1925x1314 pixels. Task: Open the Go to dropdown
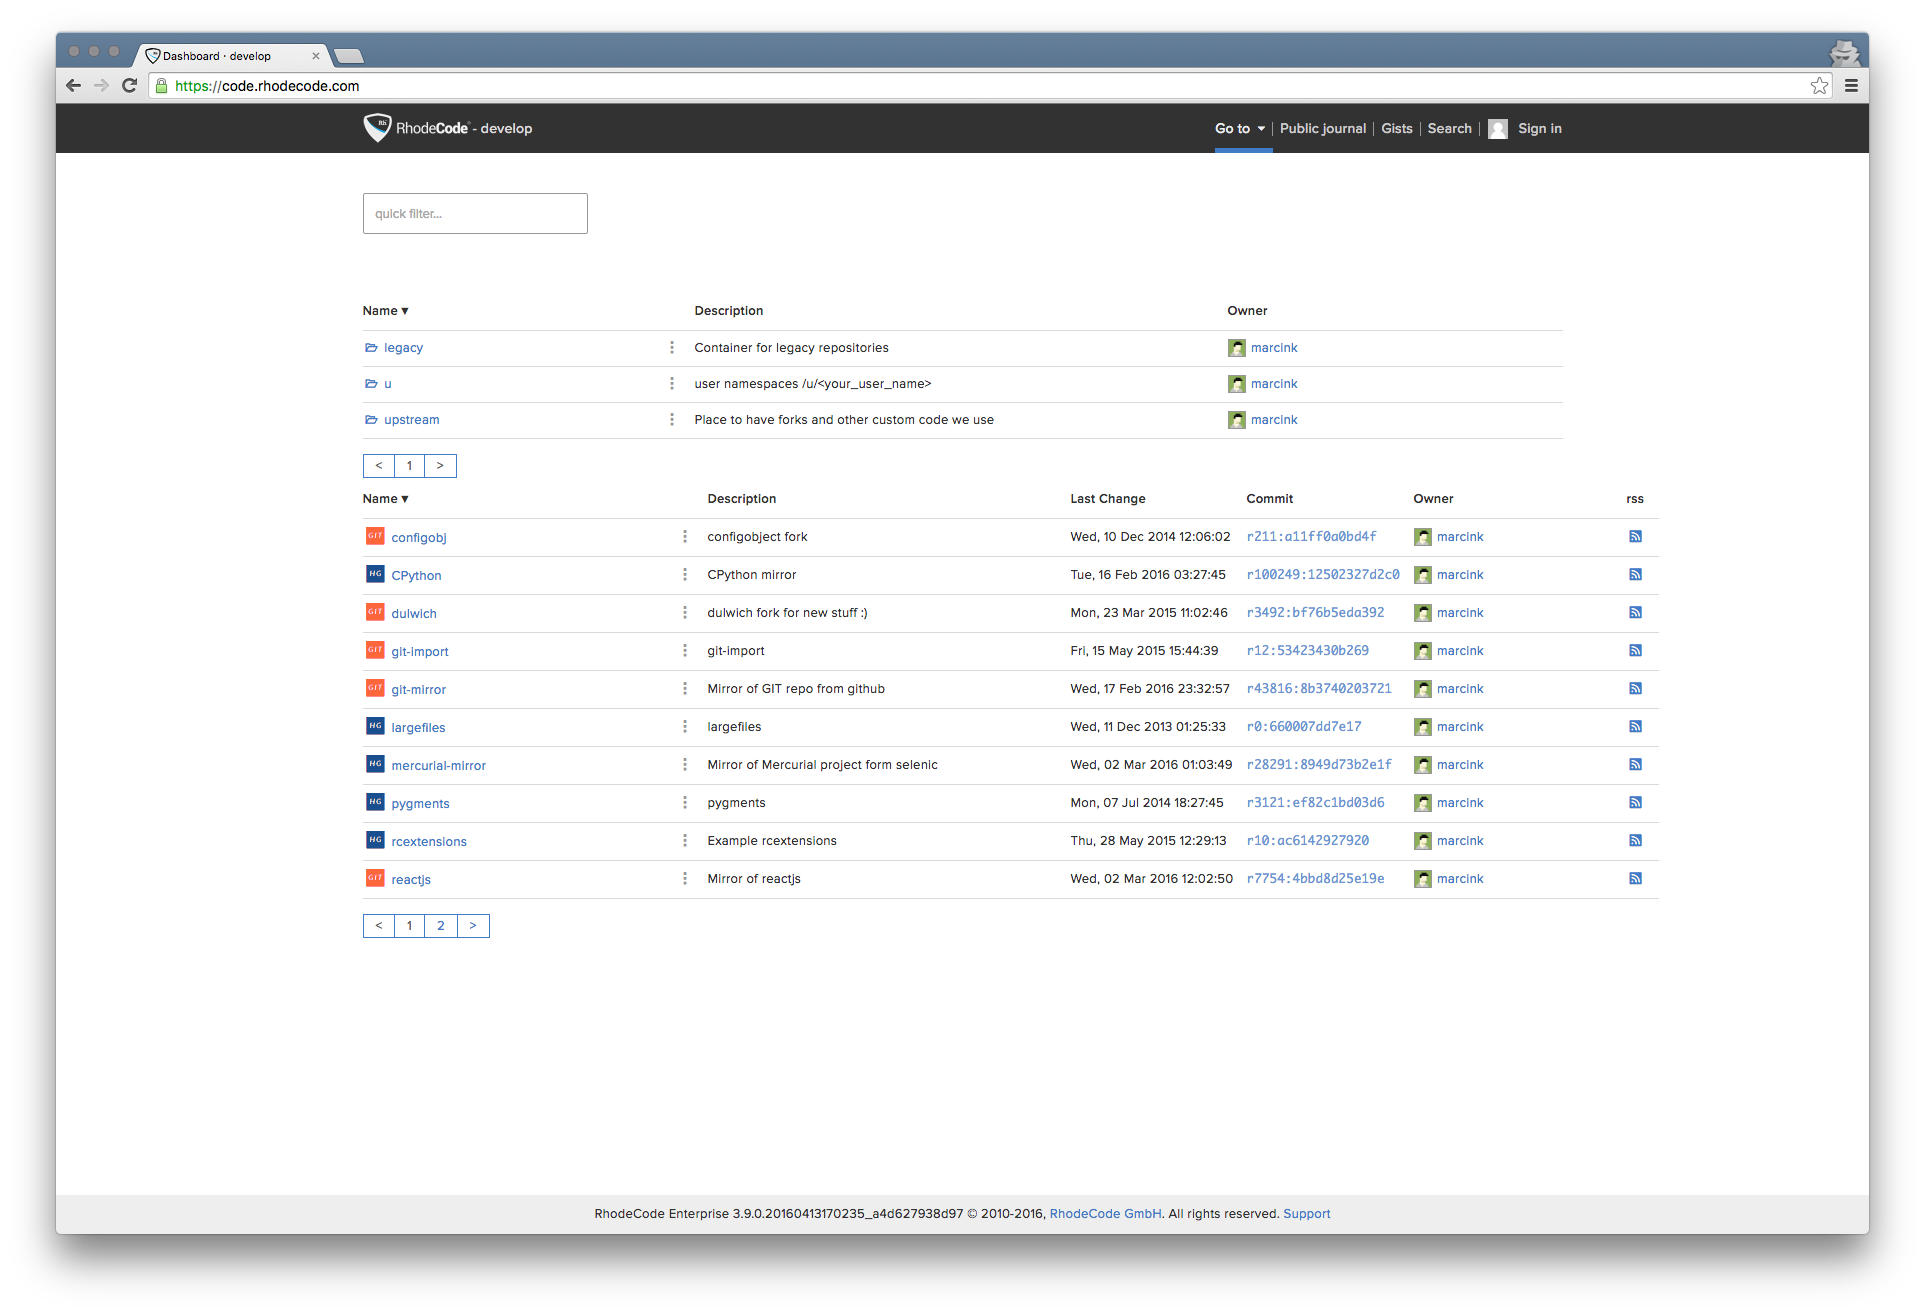[x=1239, y=129]
